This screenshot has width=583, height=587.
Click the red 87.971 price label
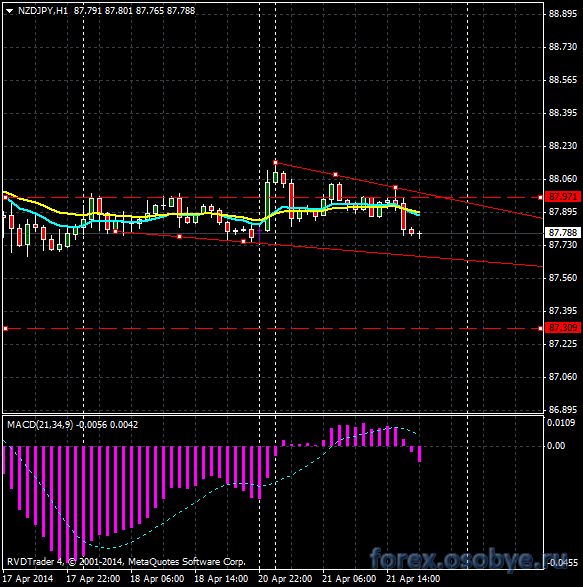tap(563, 197)
